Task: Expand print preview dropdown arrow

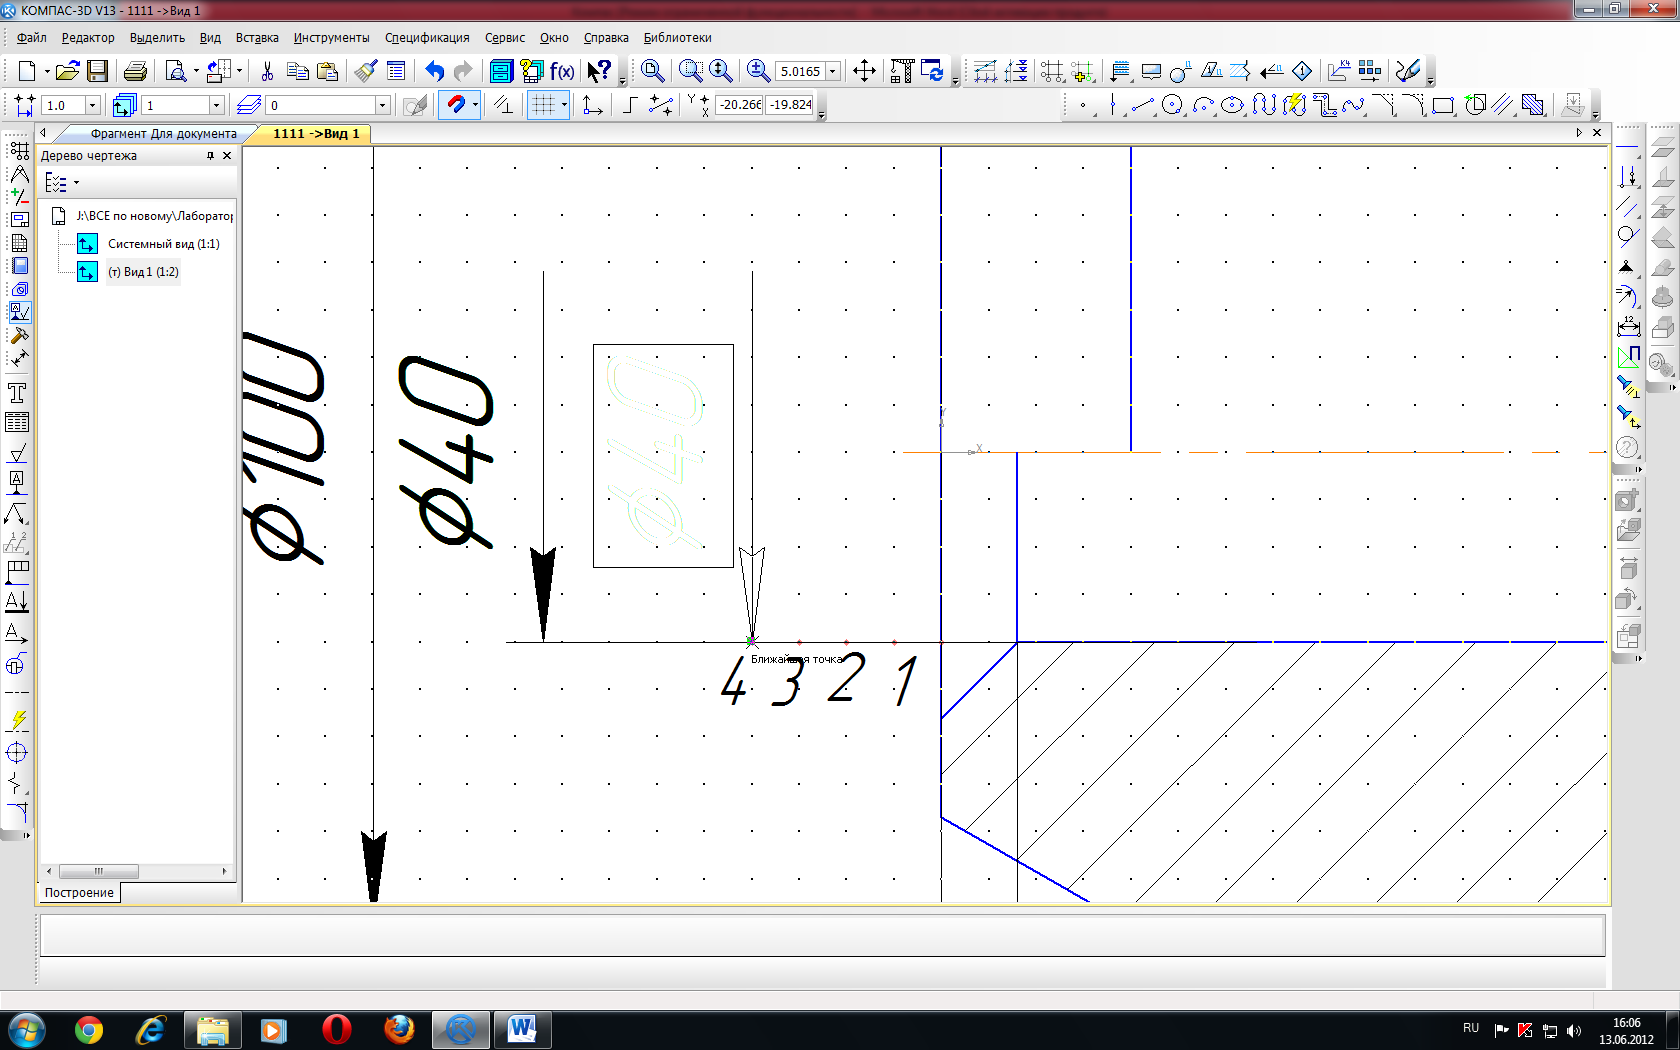Action: click(196, 71)
